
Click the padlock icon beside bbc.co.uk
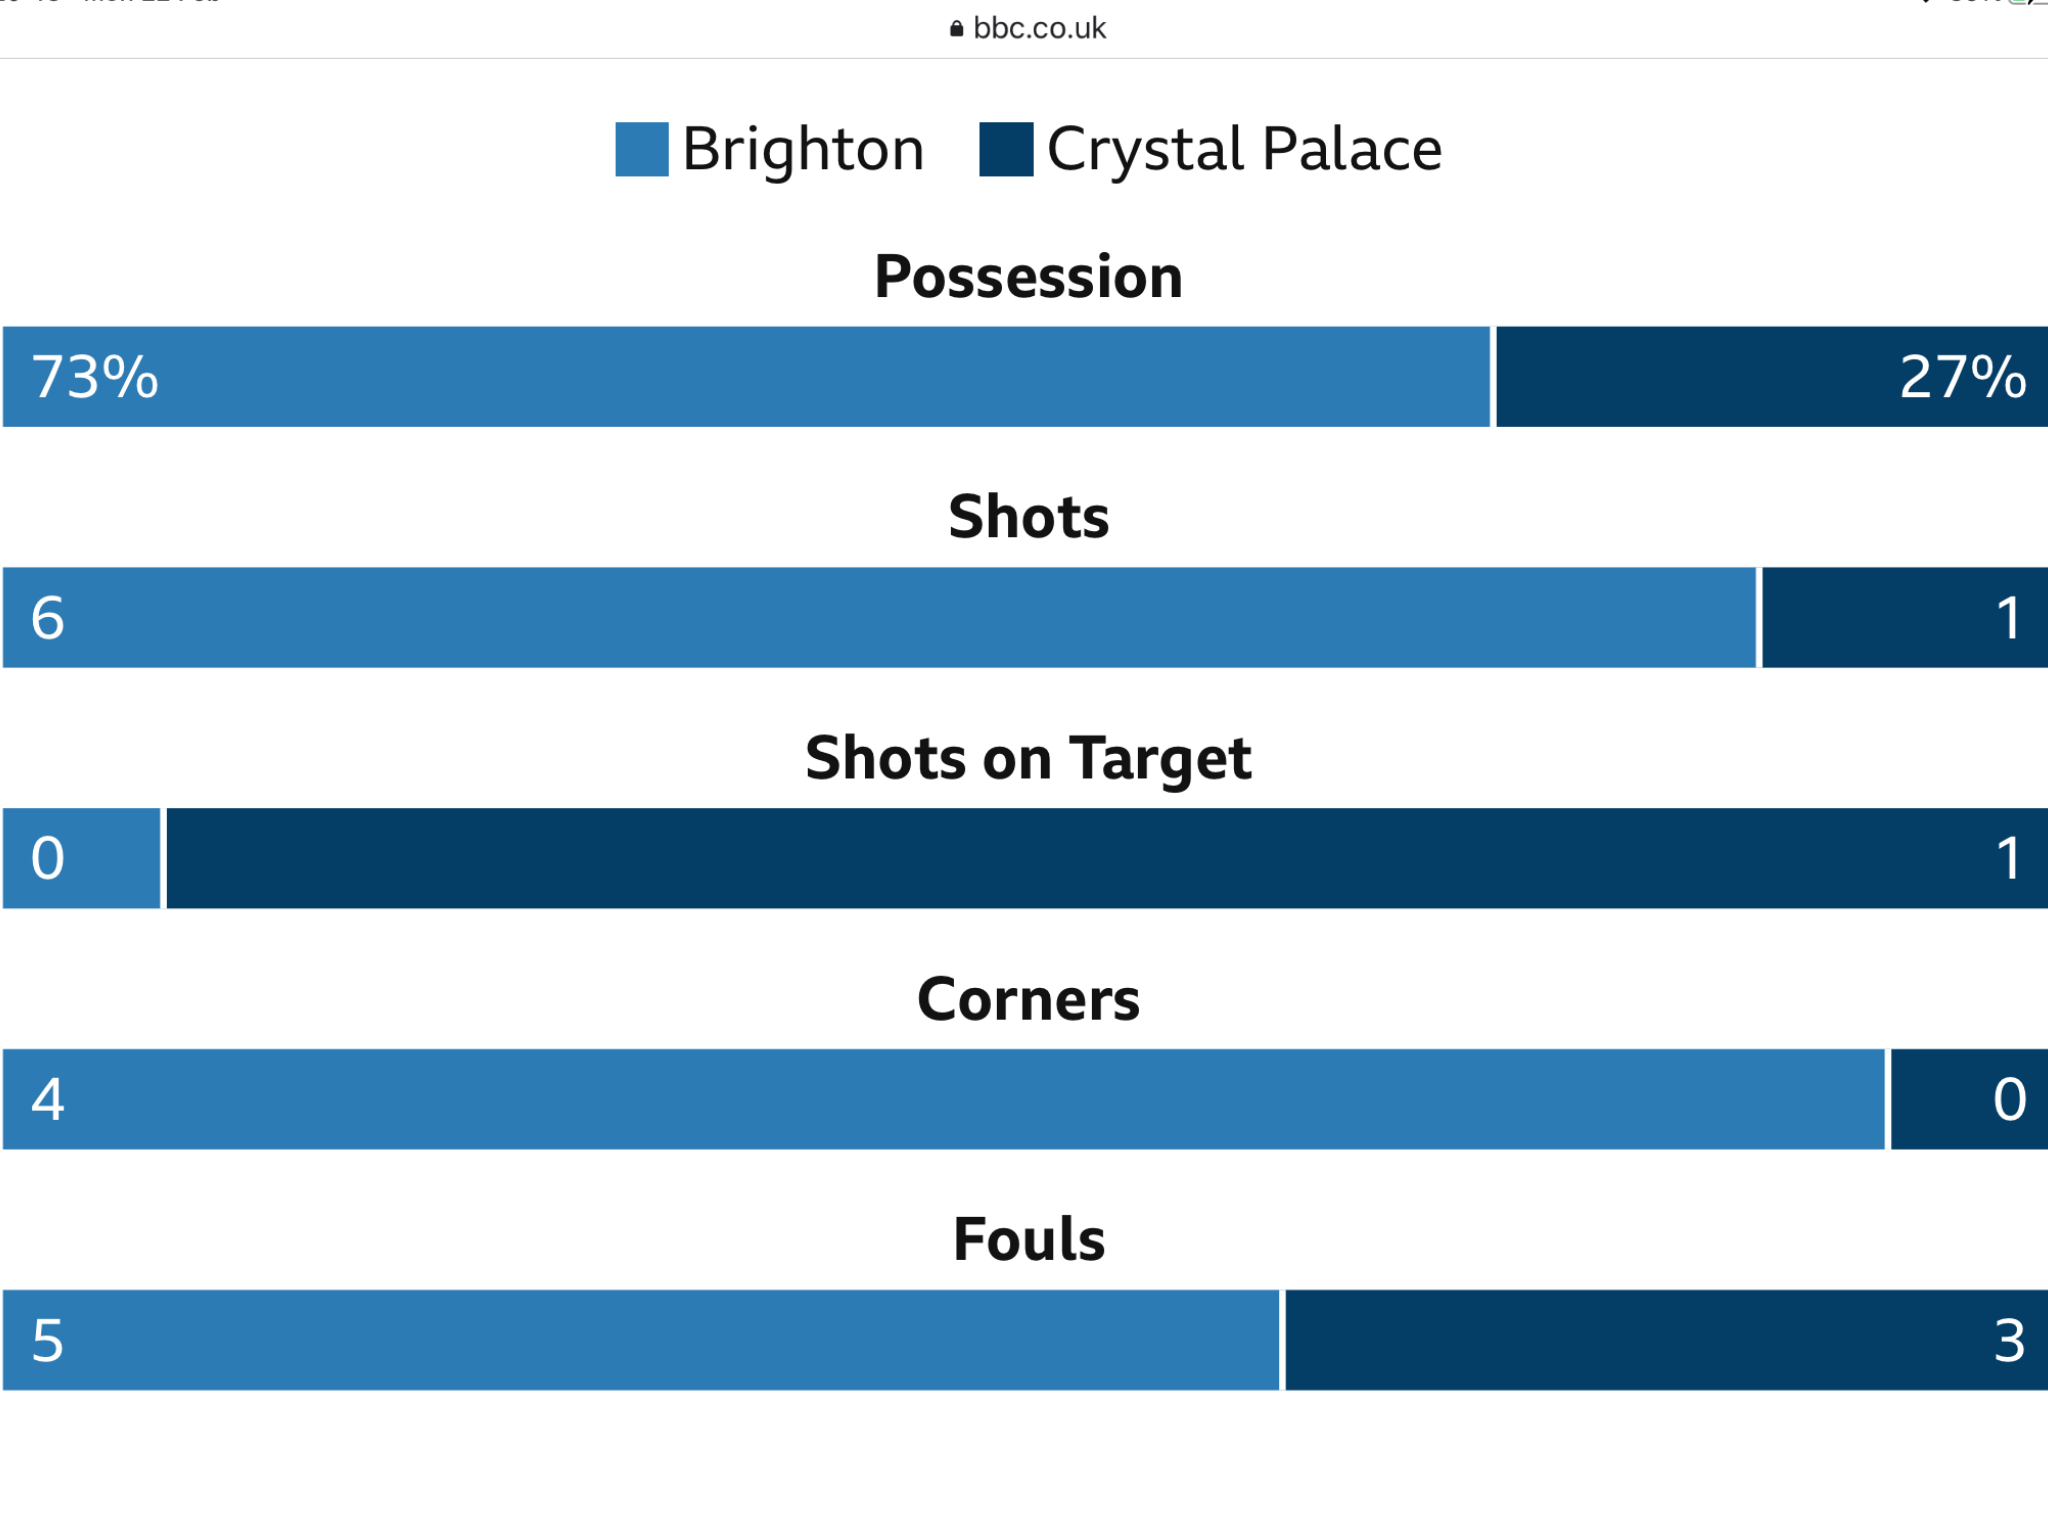pos(956,28)
